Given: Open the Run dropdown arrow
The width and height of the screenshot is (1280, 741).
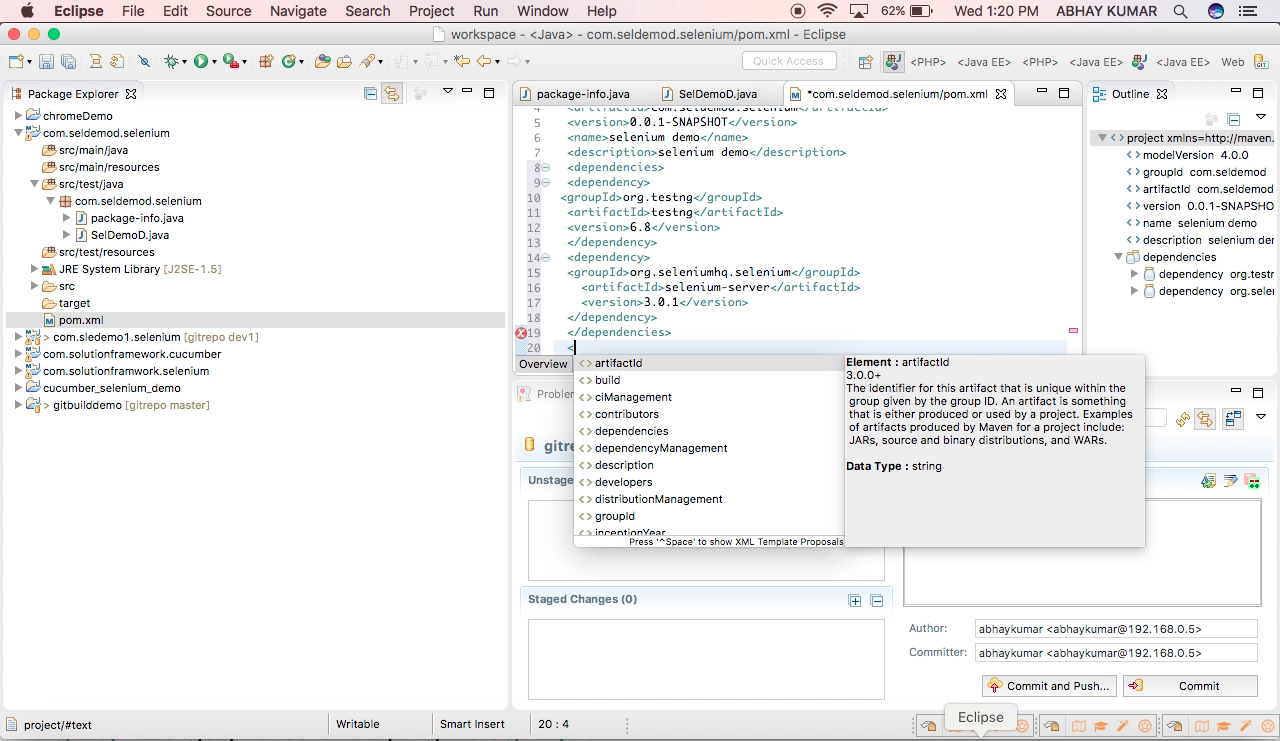Looking at the screenshot, I should 214,62.
